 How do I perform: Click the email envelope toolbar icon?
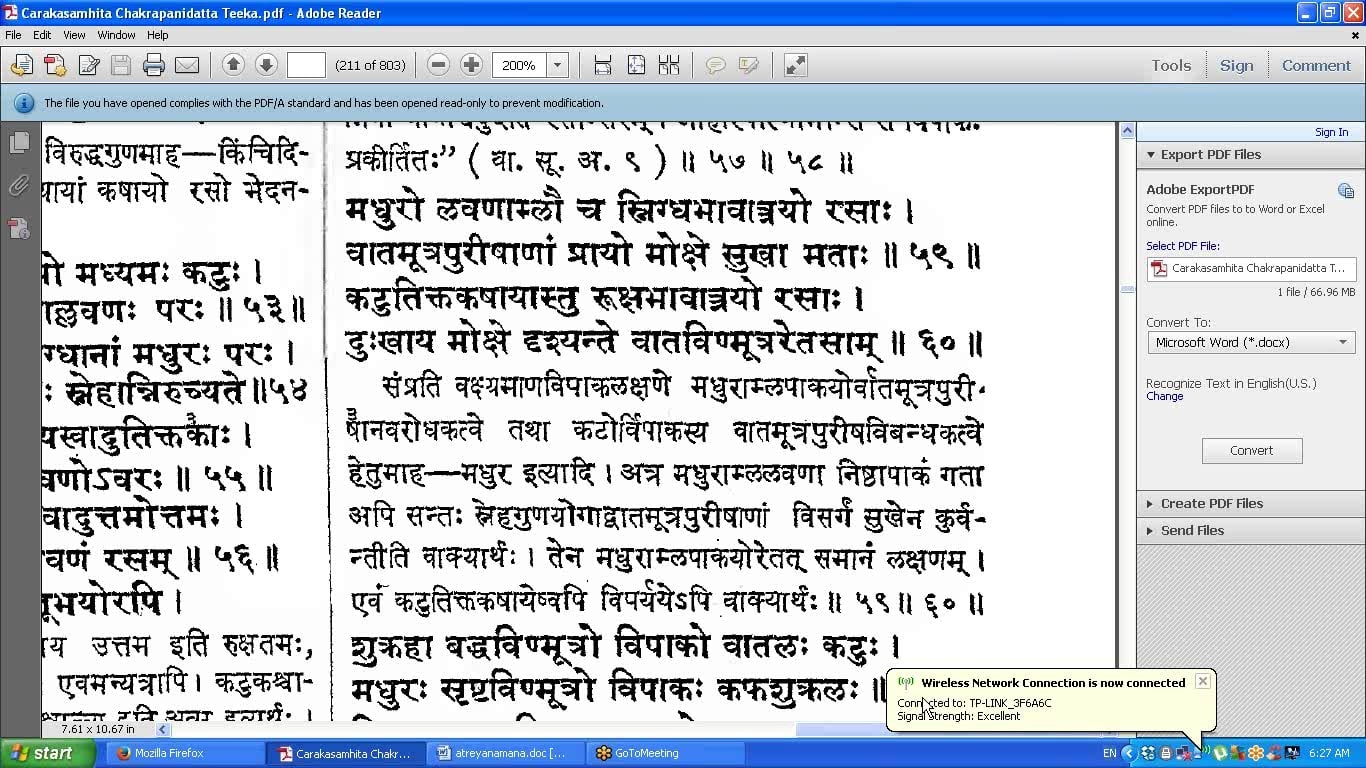pyautogui.click(x=187, y=66)
